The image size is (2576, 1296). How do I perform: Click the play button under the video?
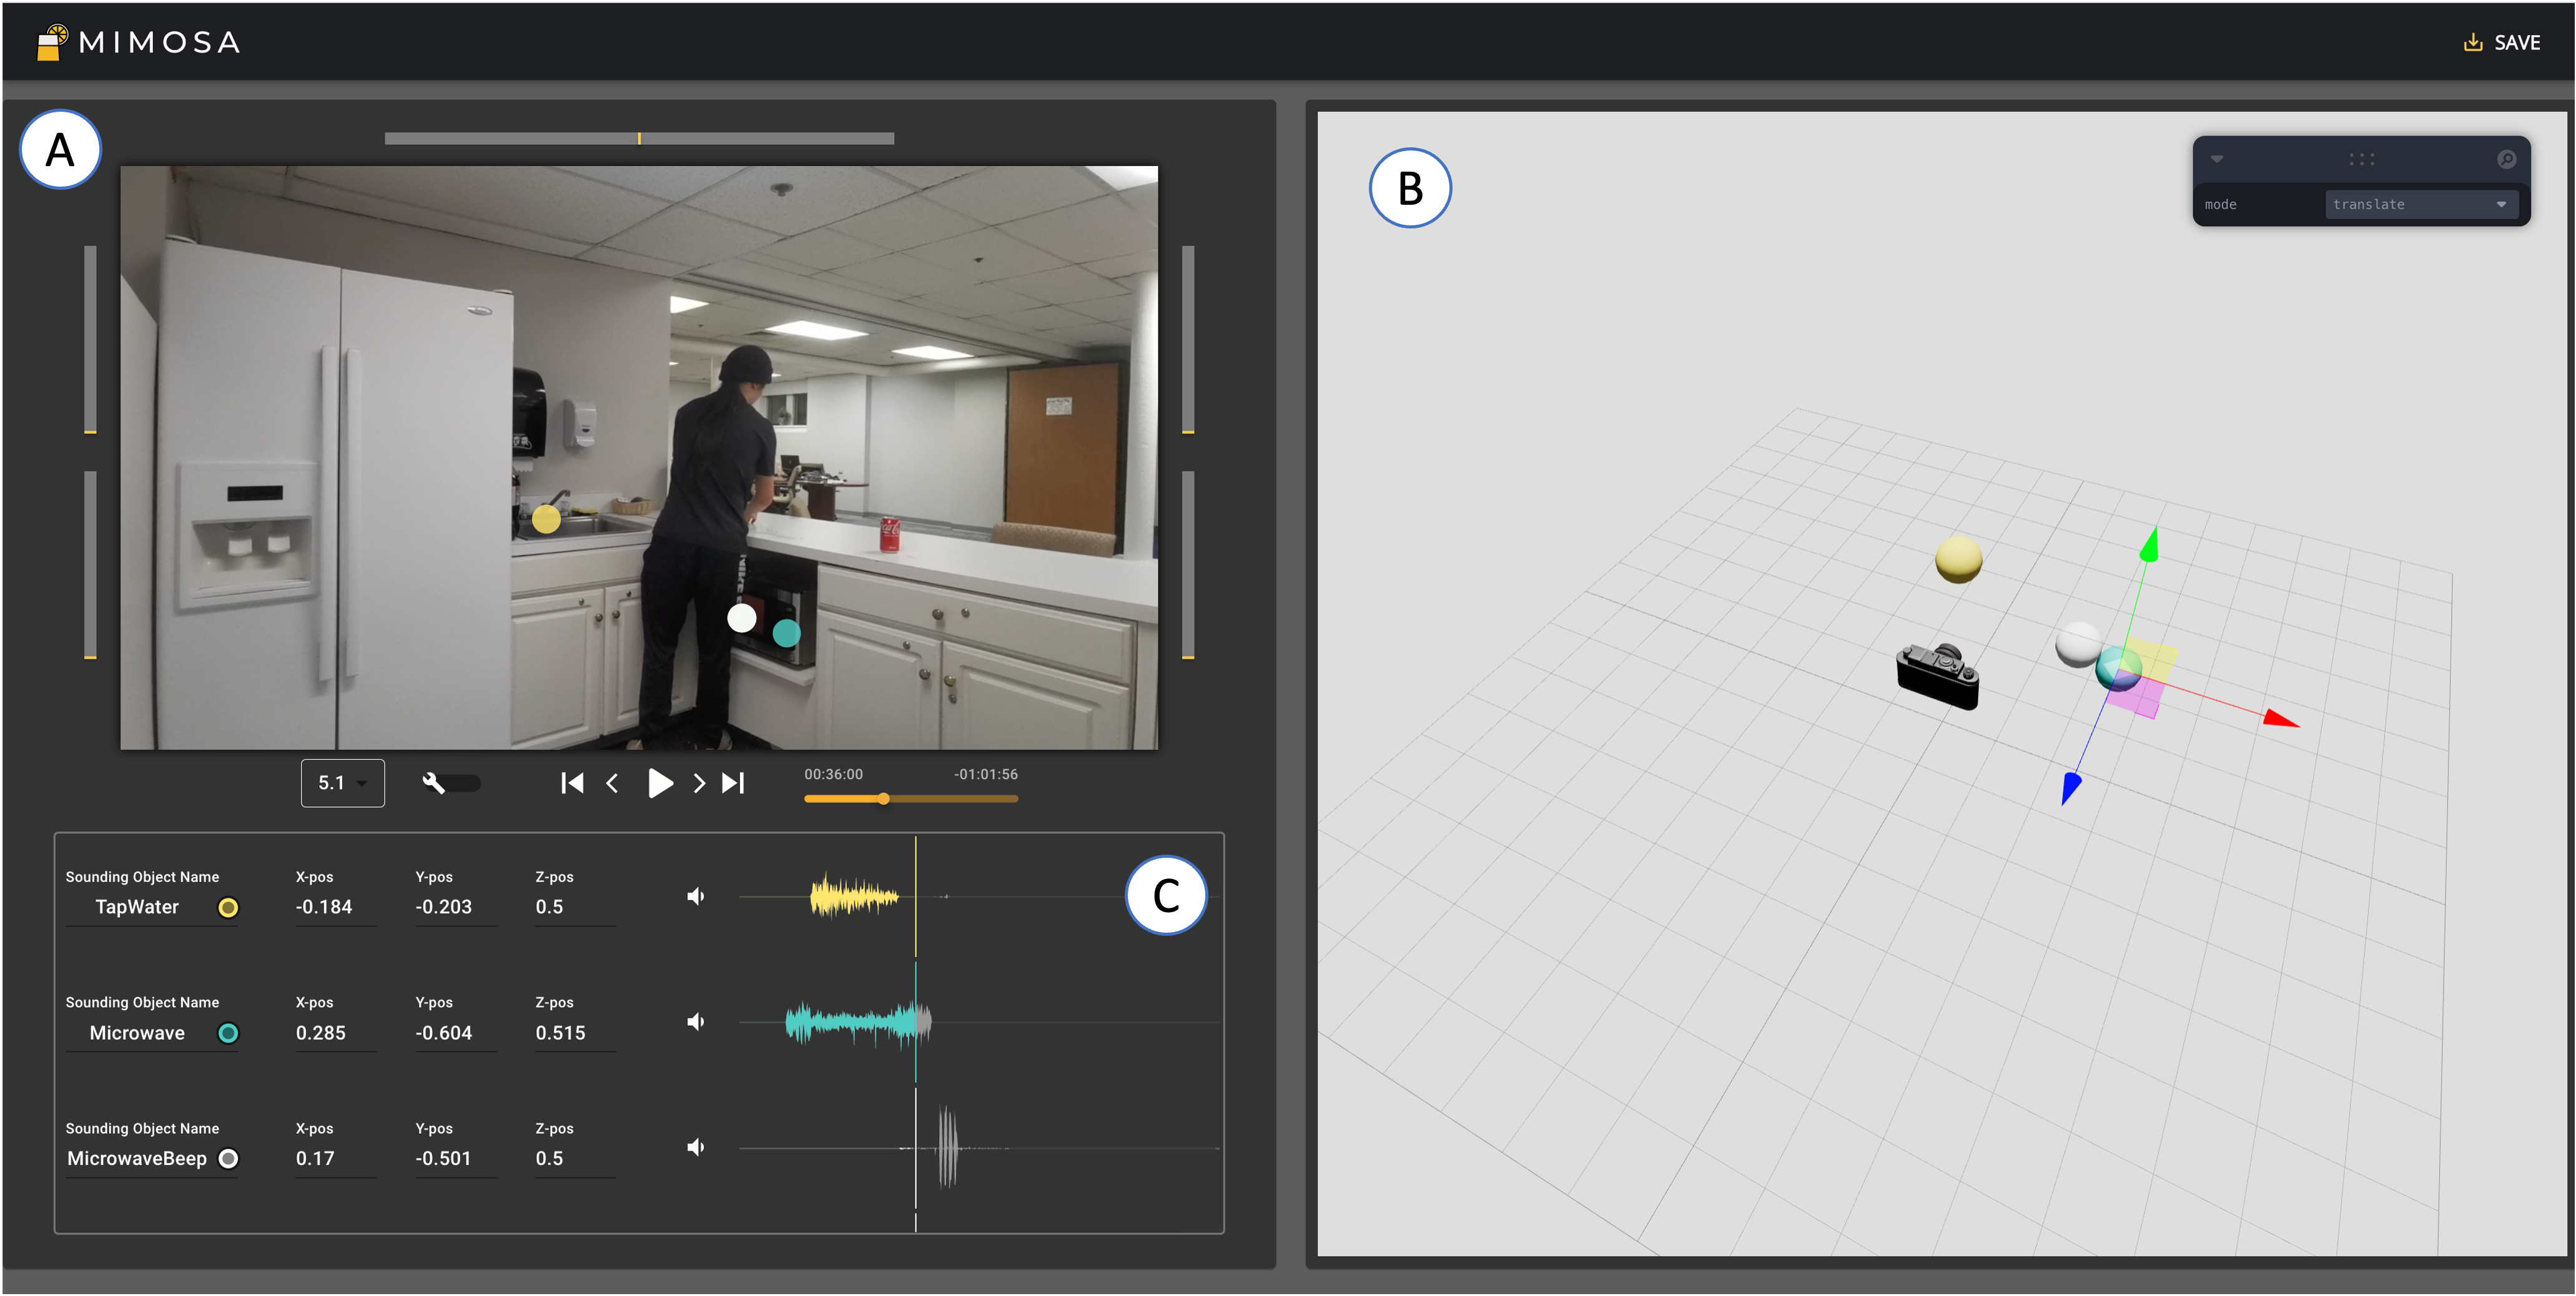pos(659,783)
